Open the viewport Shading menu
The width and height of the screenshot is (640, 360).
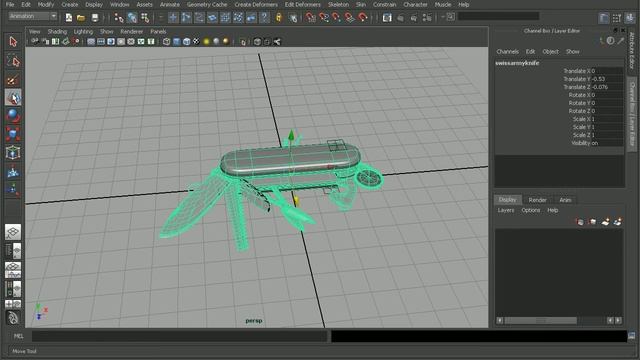(x=57, y=31)
